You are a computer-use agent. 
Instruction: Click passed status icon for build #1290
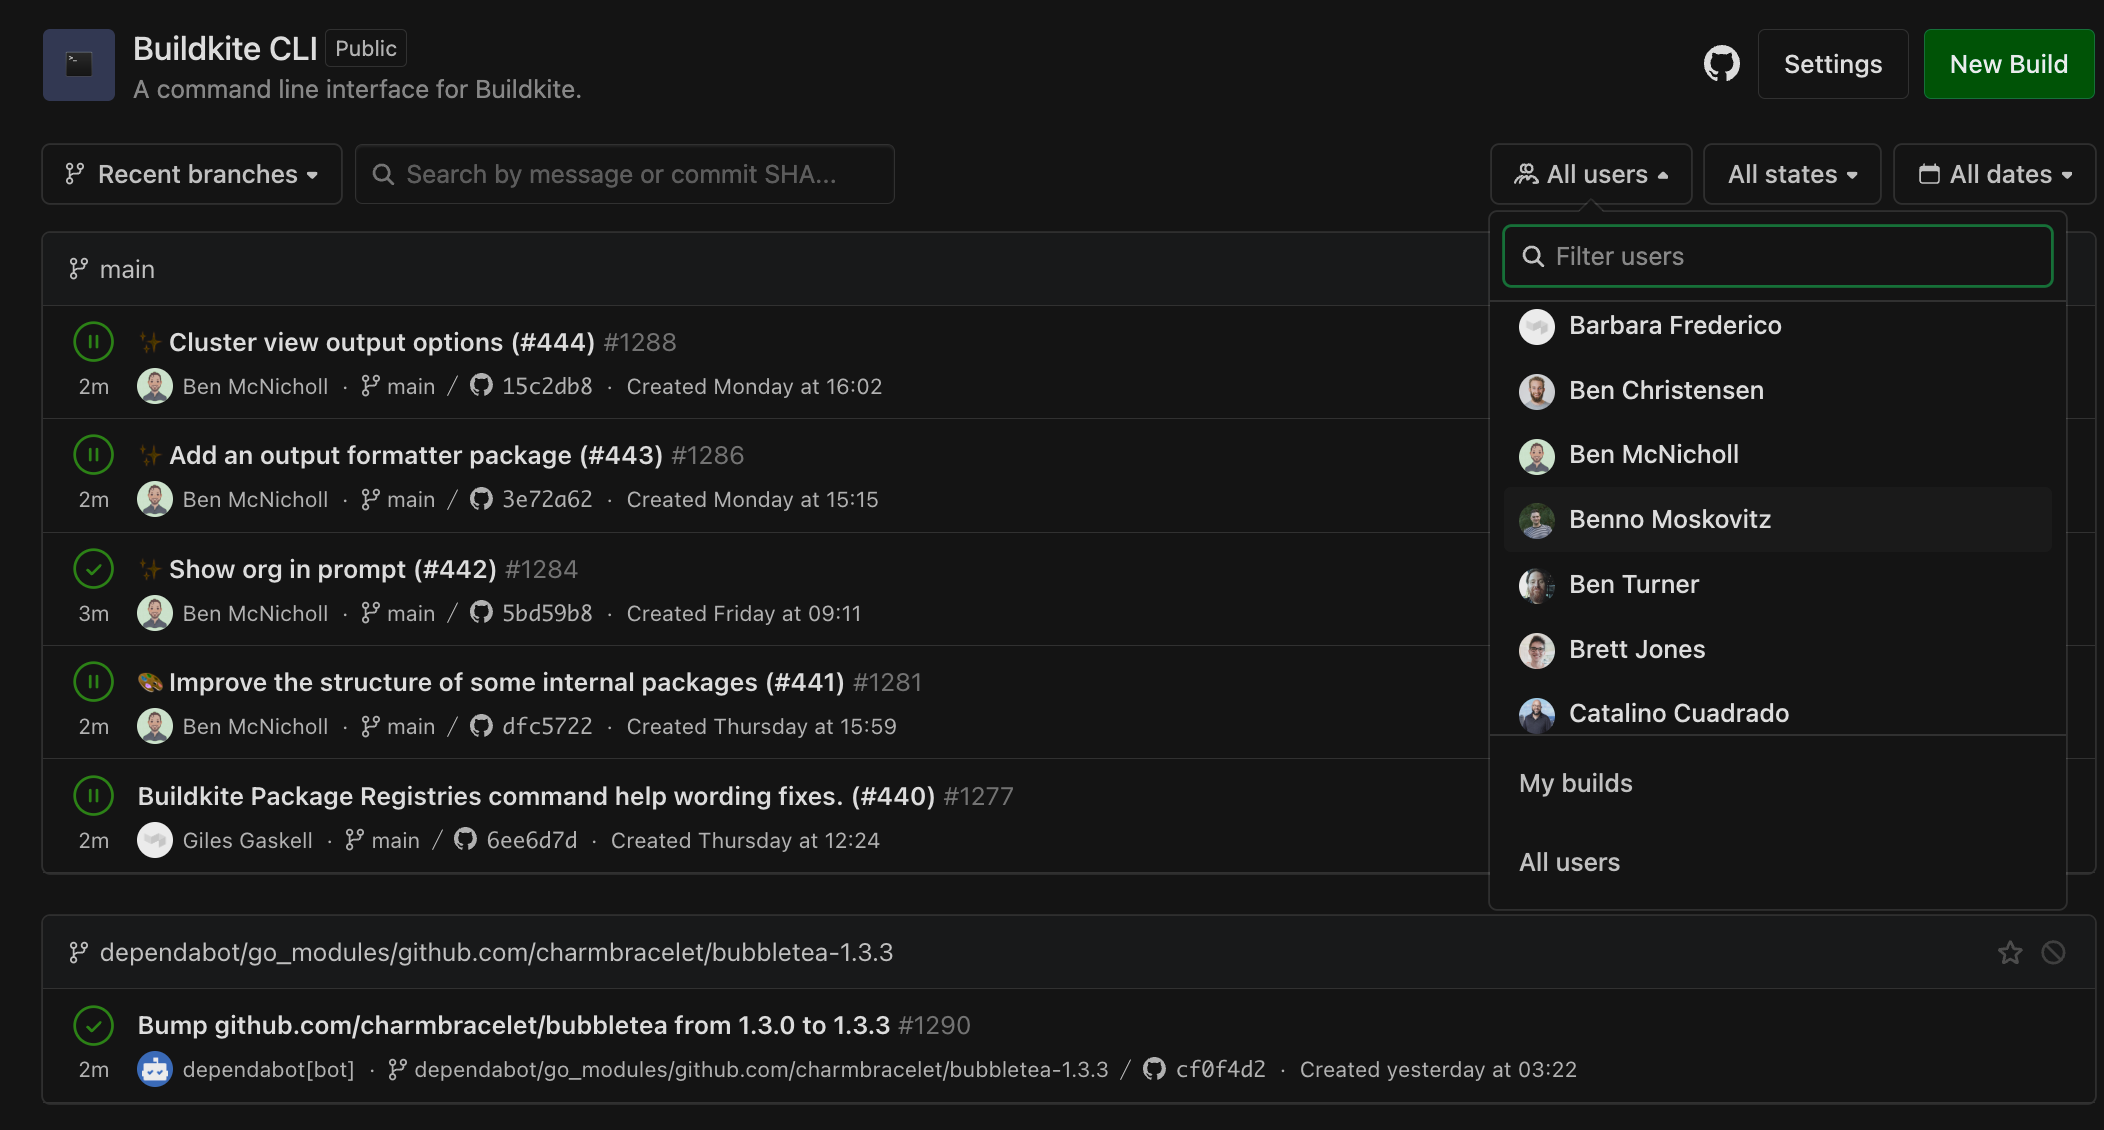93,1025
